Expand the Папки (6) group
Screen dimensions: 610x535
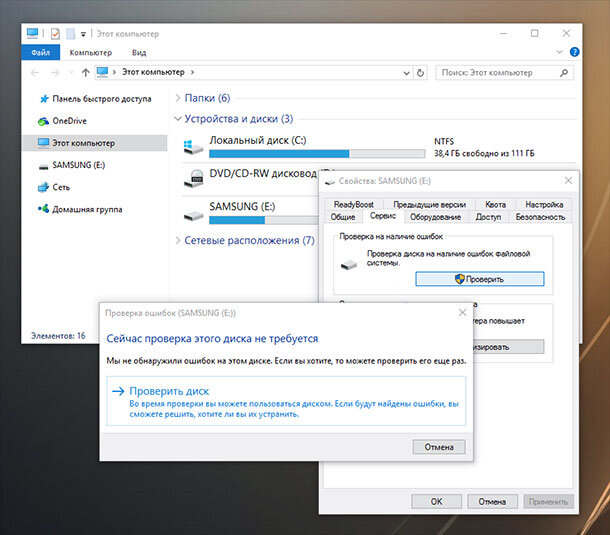point(178,98)
